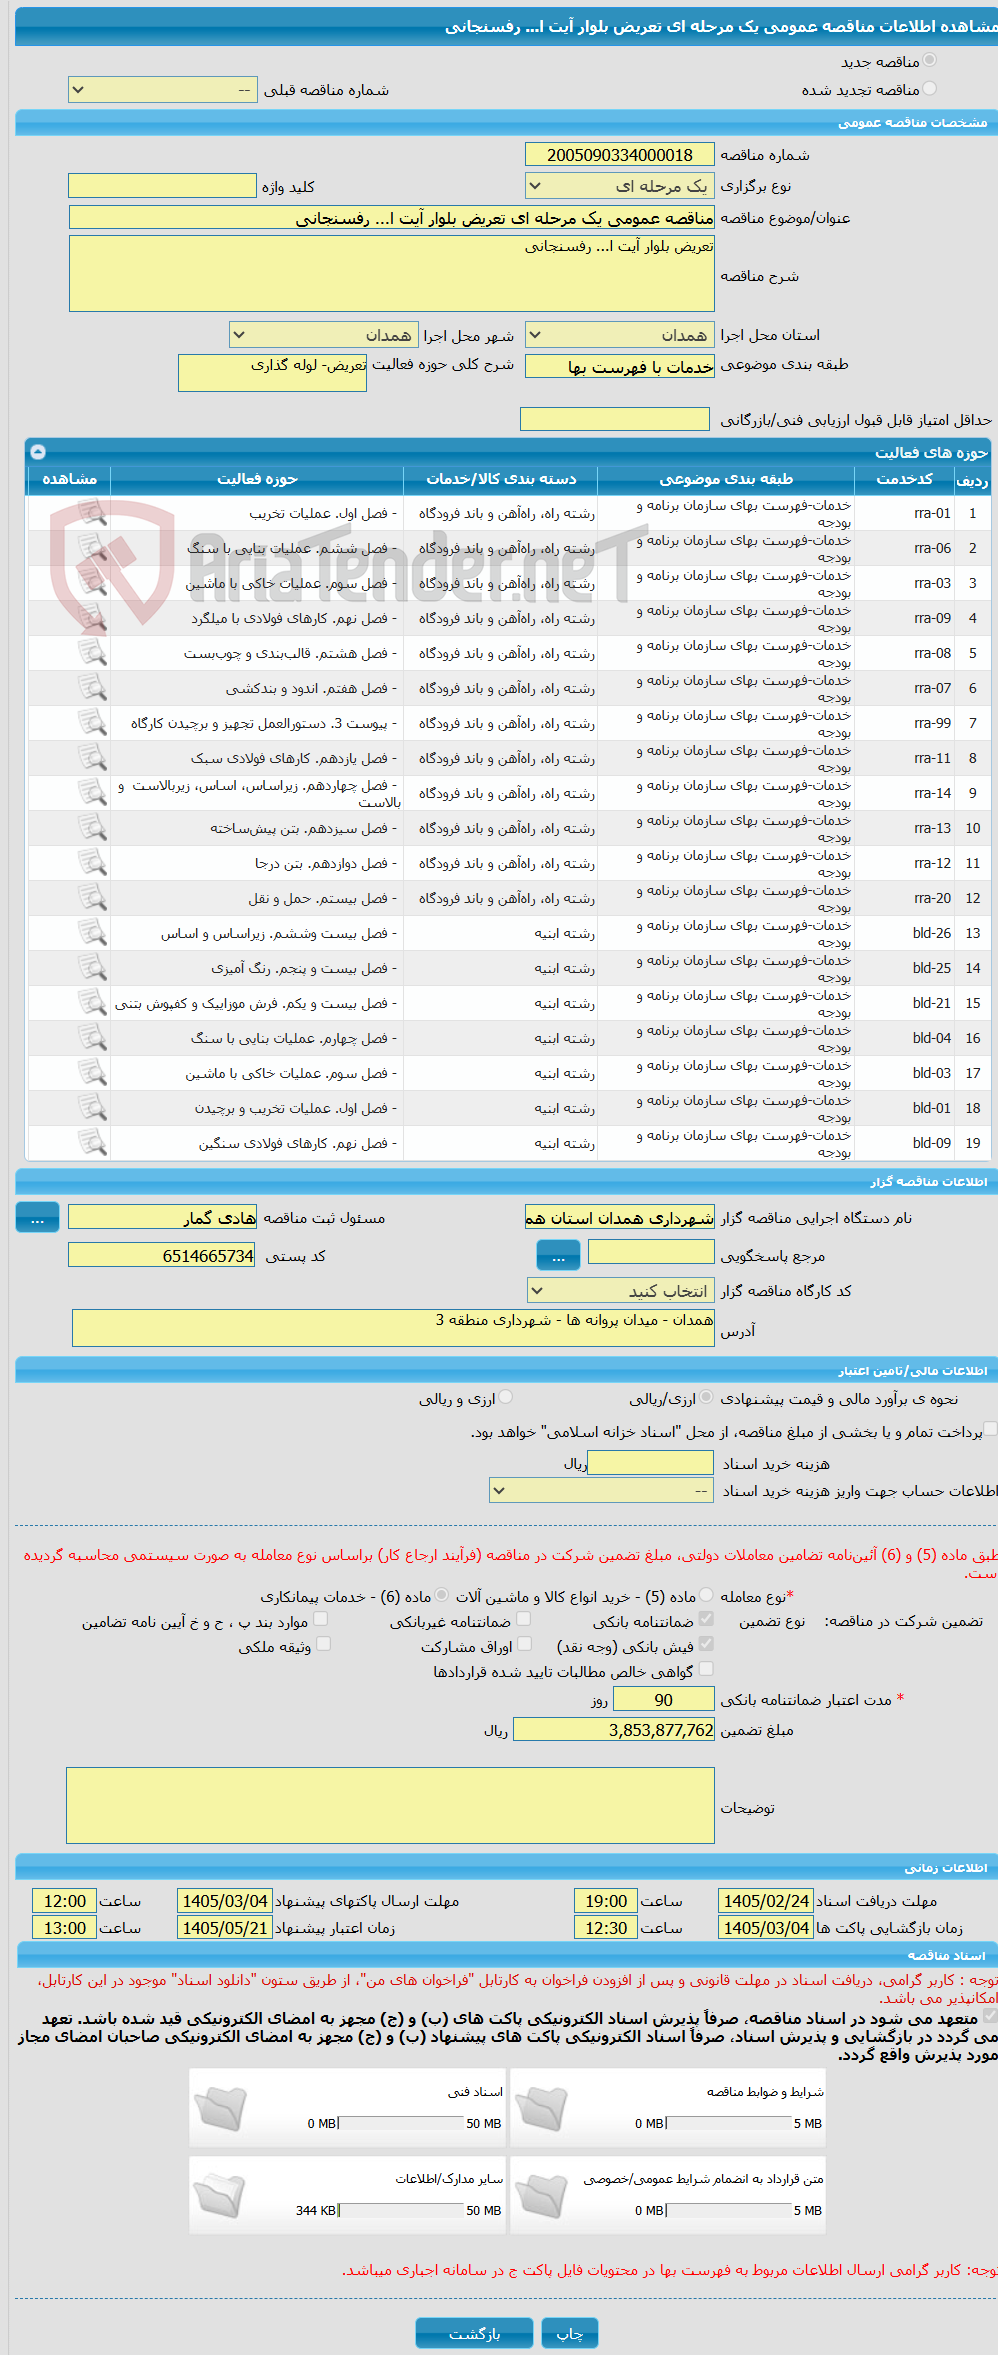Toggle the اوراق مشارکت checkbox
The image size is (998, 2355).
[524, 1644]
